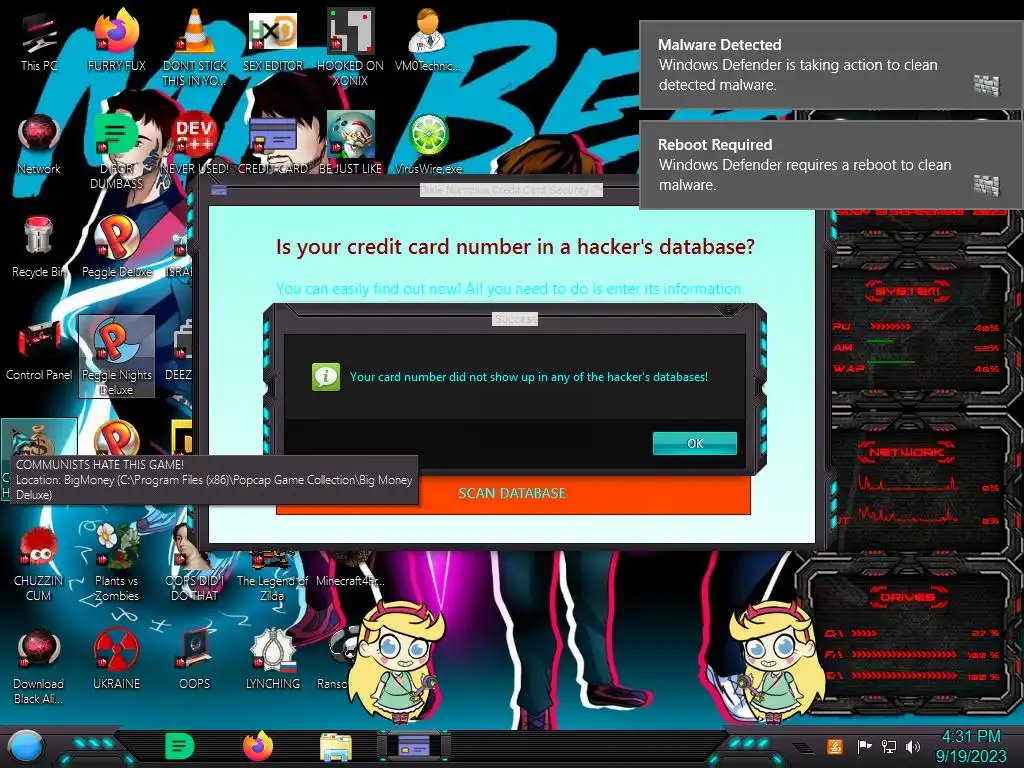1024x768 pixels.
Task: Select the Control Panel desktop icon
Action: click(39, 351)
